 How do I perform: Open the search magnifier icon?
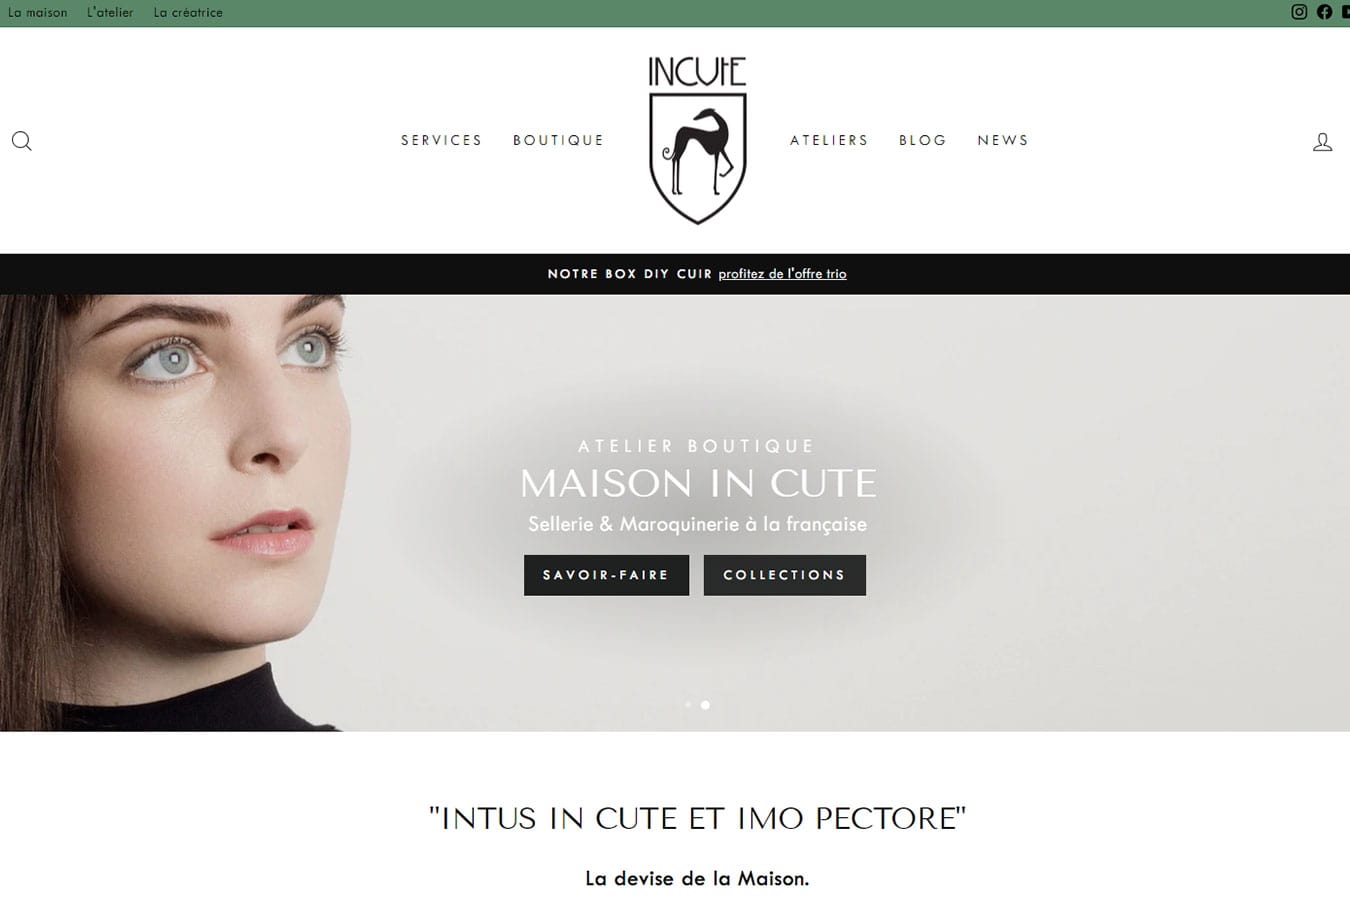[x=21, y=141]
